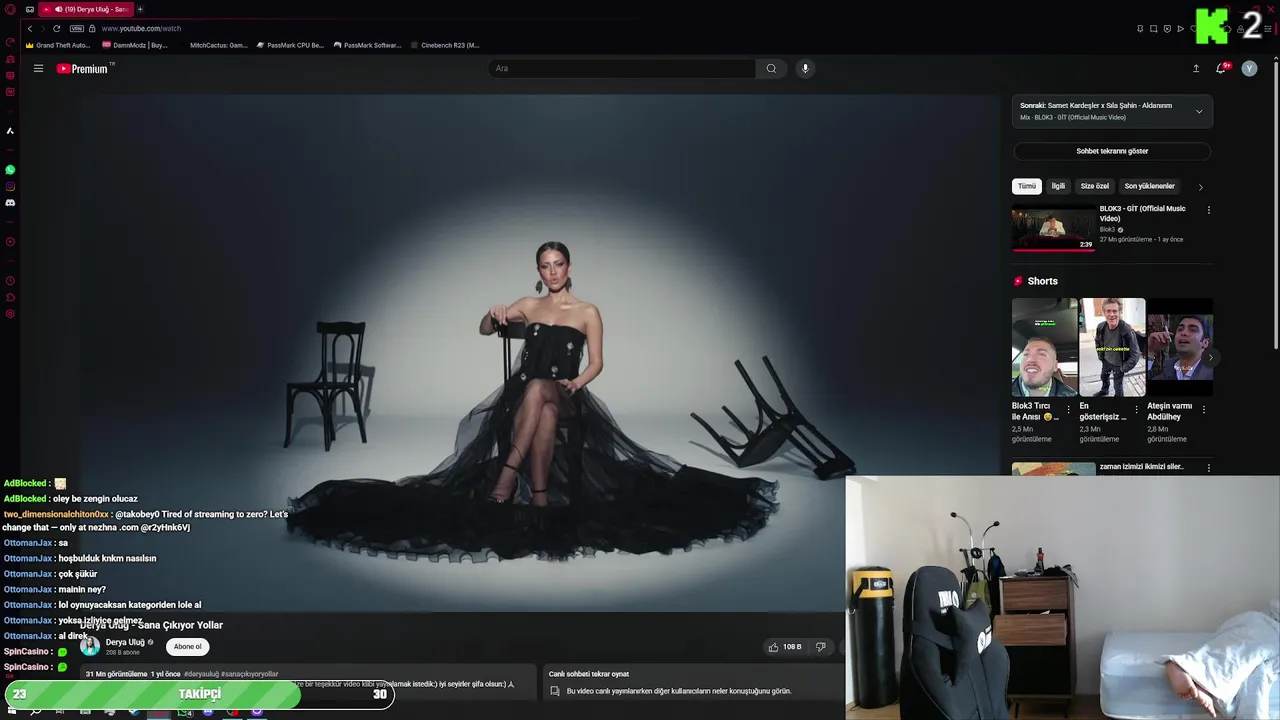
Task: Open WhatsApp in the Opera sidebar
Action: [x=10, y=170]
